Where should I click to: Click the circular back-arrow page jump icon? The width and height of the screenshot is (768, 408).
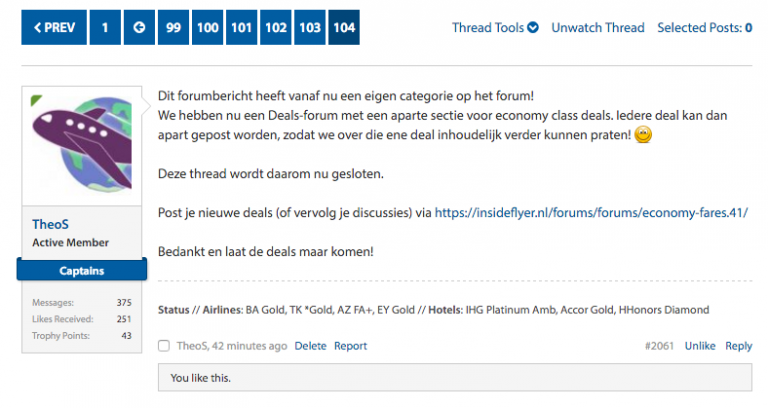point(139,27)
